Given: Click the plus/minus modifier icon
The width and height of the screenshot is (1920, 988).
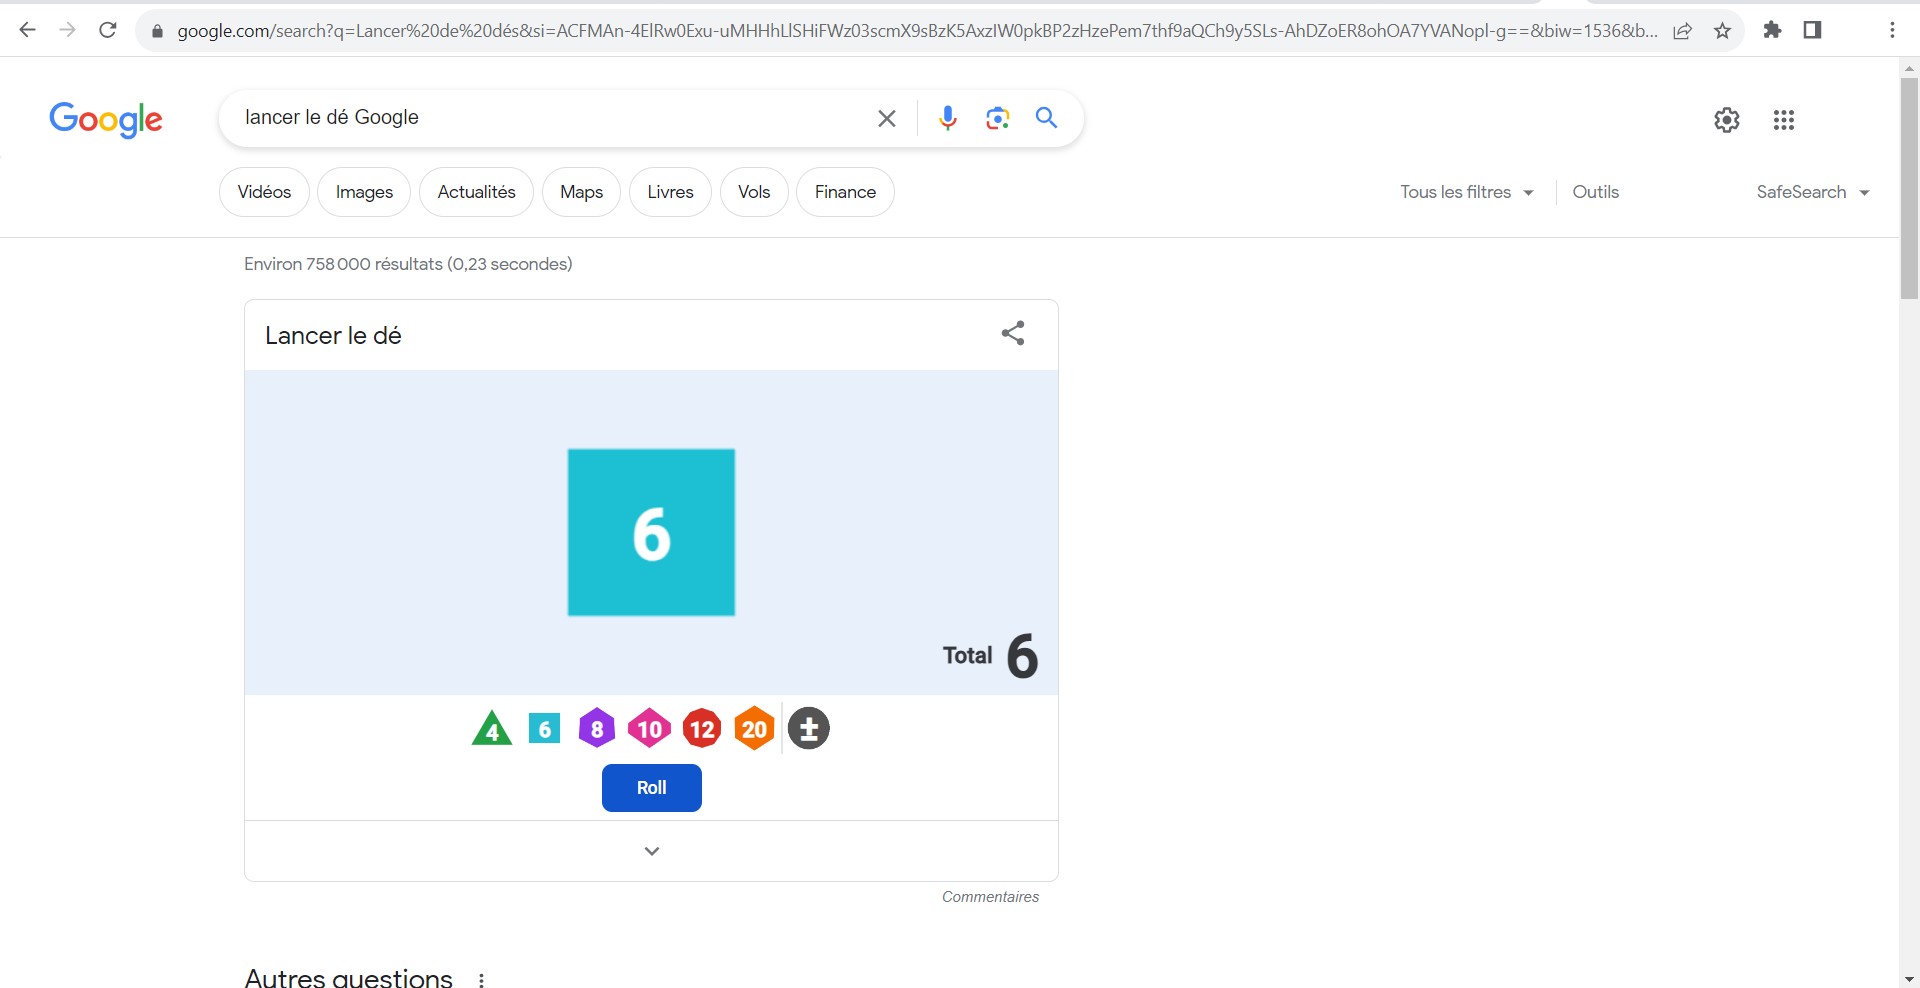Looking at the screenshot, I should (x=809, y=729).
